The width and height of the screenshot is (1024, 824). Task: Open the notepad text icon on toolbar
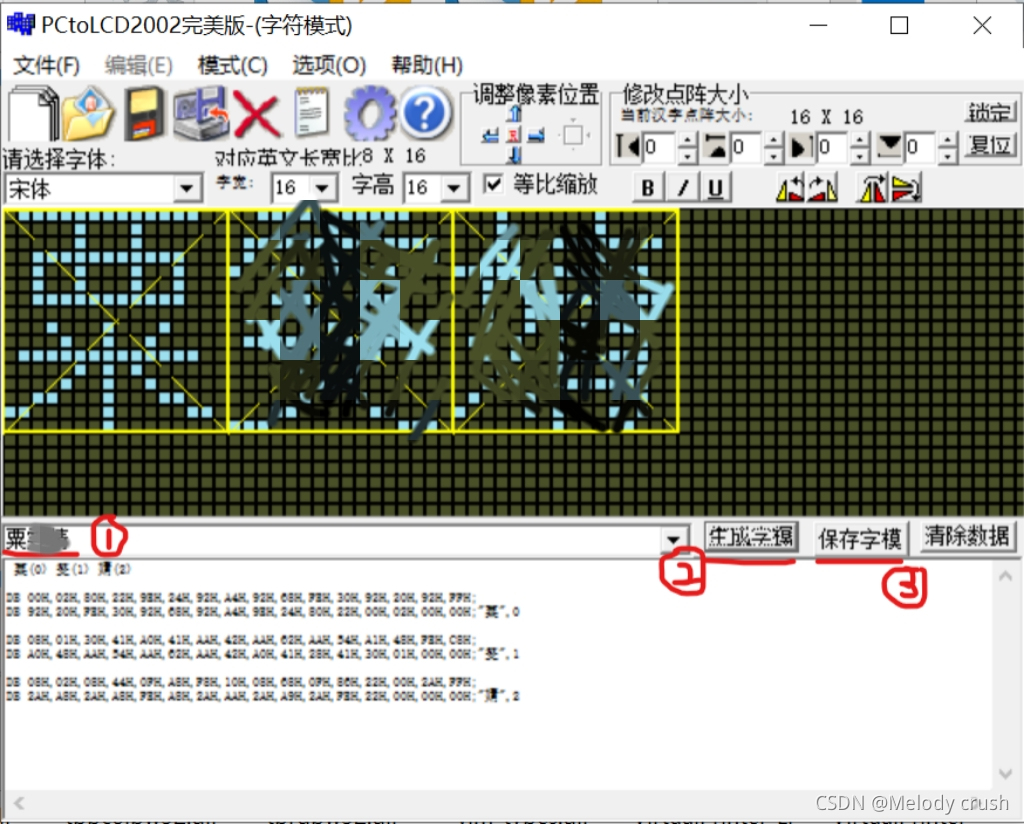tap(310, 112)
